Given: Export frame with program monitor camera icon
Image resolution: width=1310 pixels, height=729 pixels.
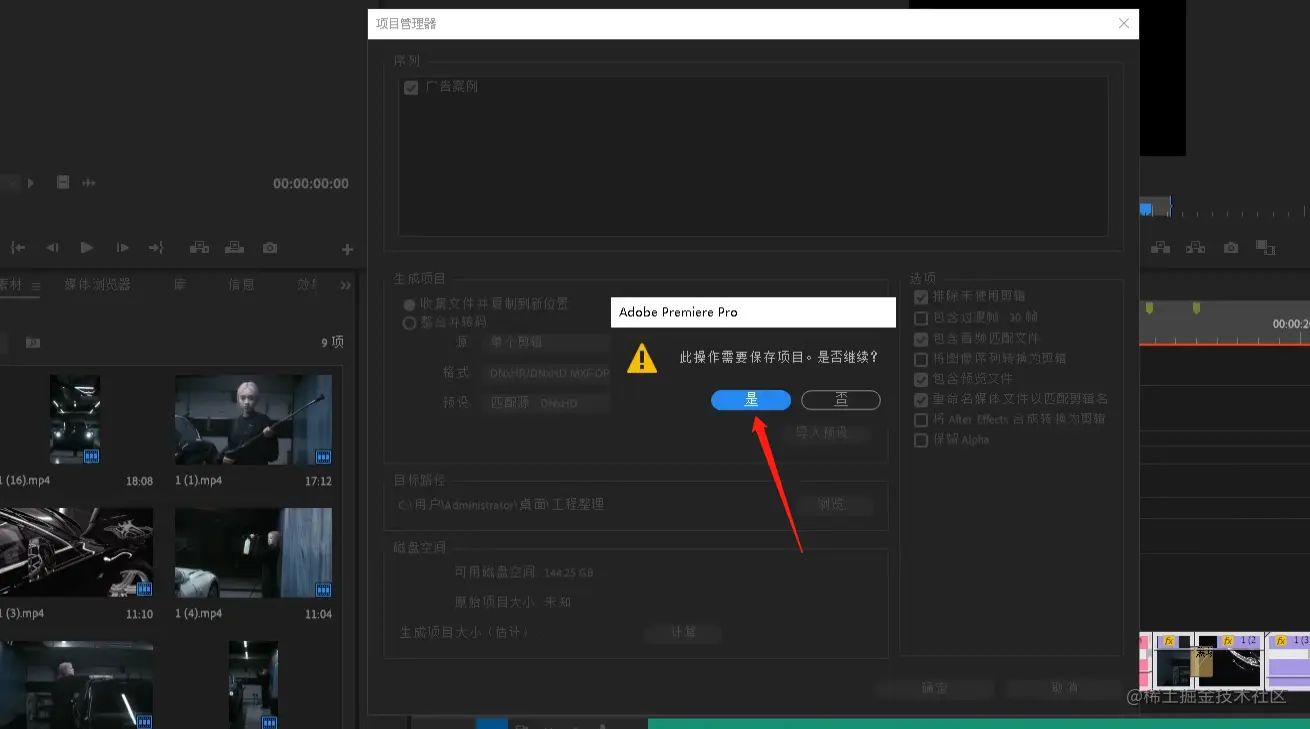Looking at the screenshot, I should [x=1231, y=247].
